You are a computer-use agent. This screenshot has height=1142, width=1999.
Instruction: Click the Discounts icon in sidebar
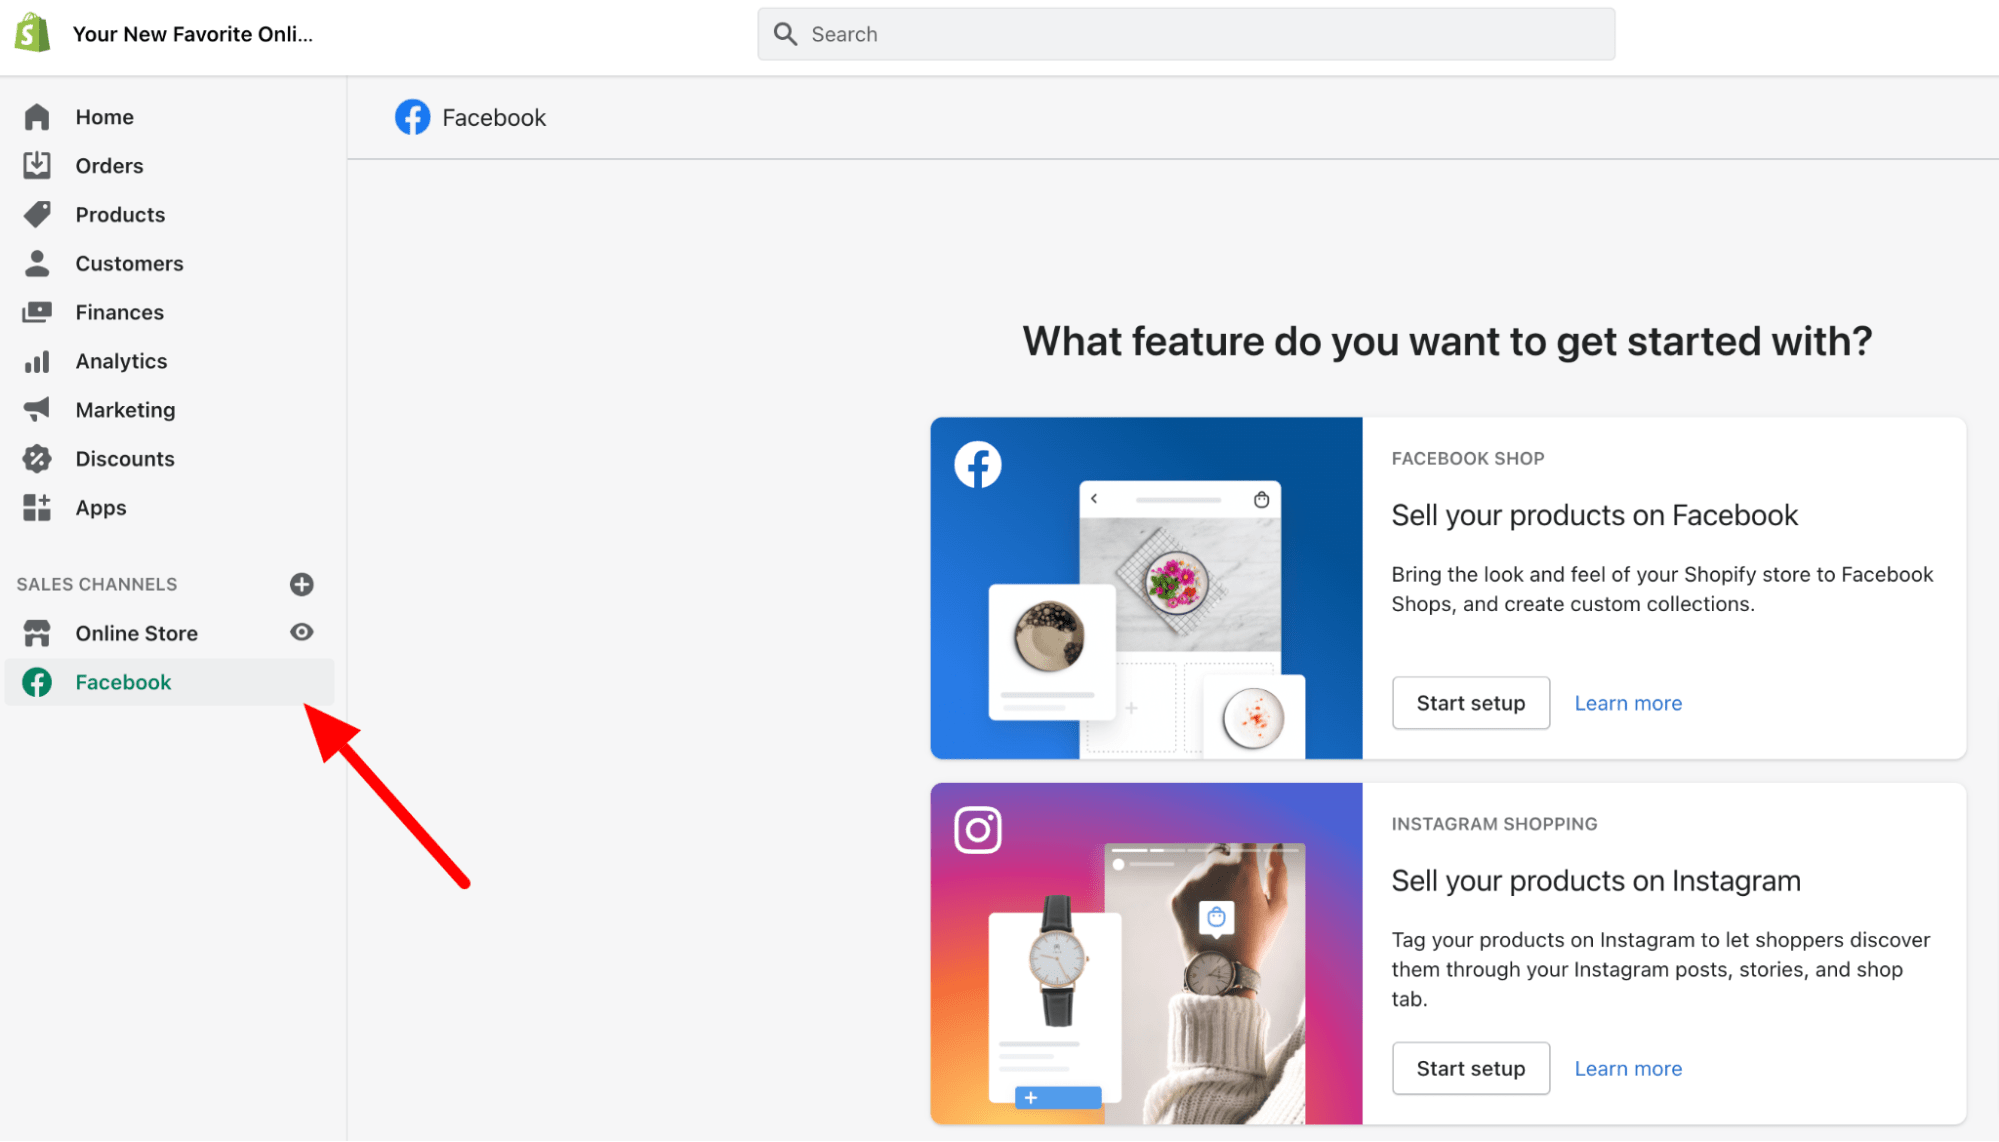(x=37, y=457)
